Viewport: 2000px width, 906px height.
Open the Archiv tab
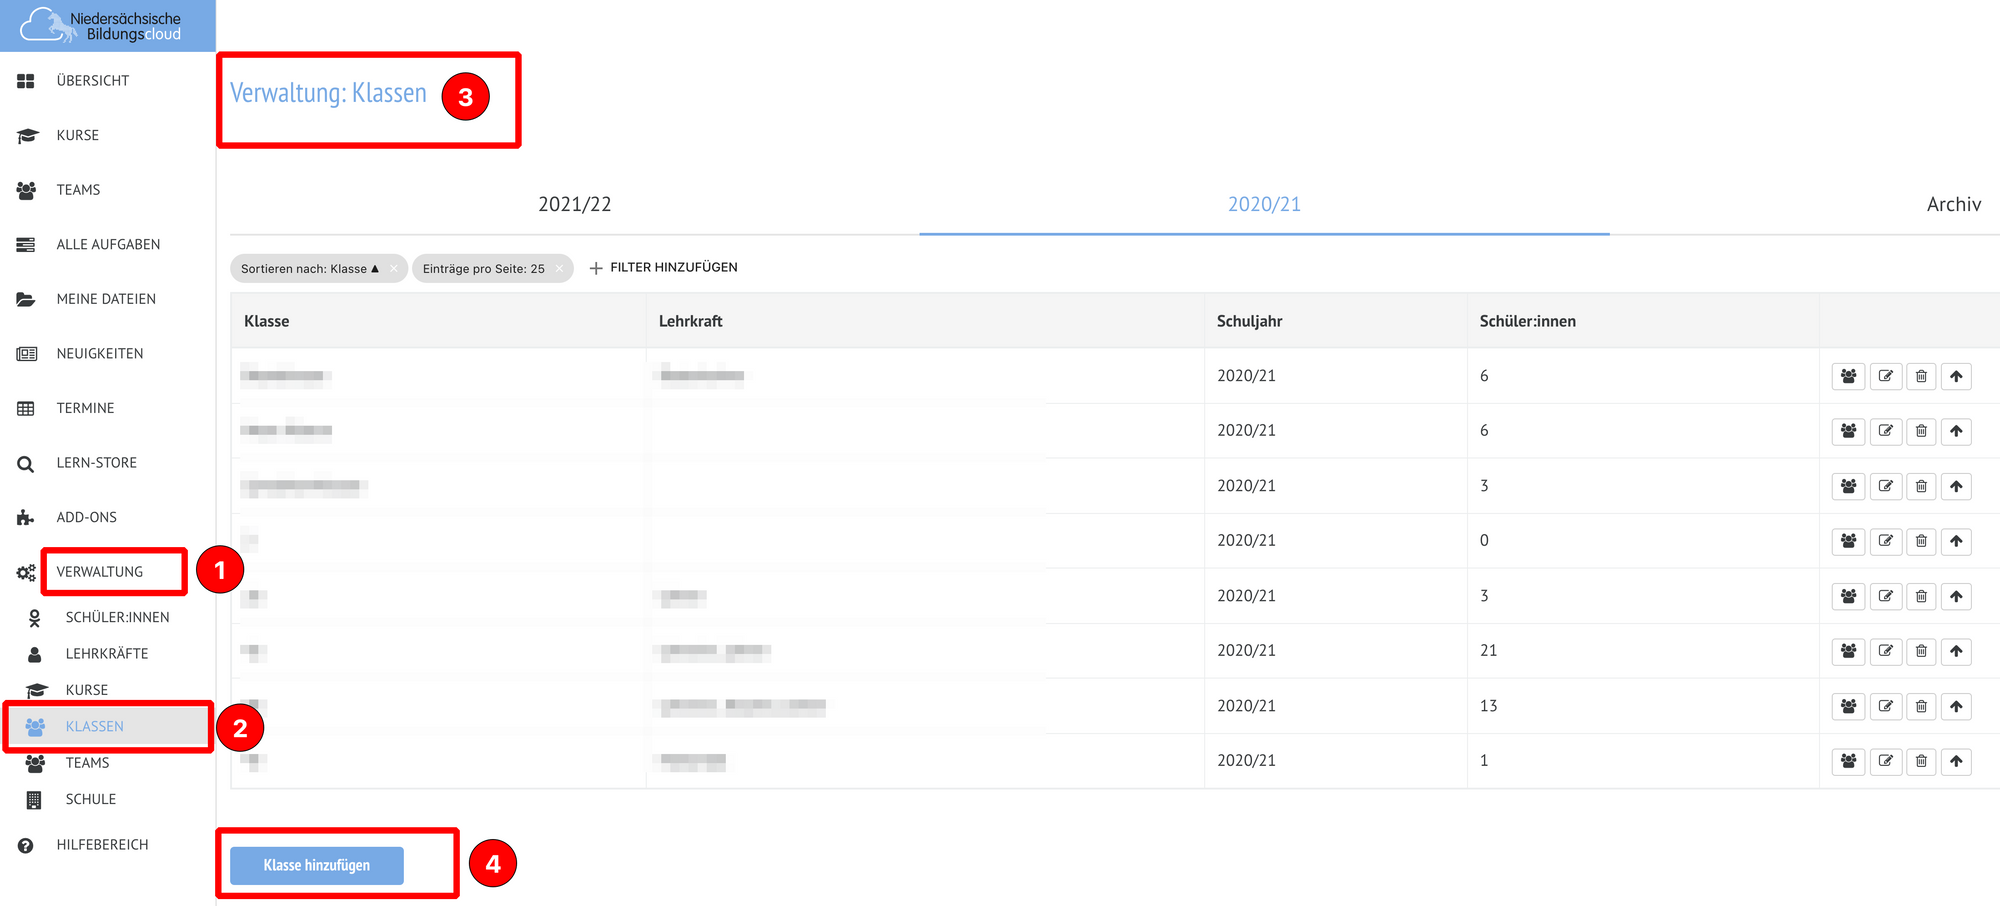pos(1953,205)
